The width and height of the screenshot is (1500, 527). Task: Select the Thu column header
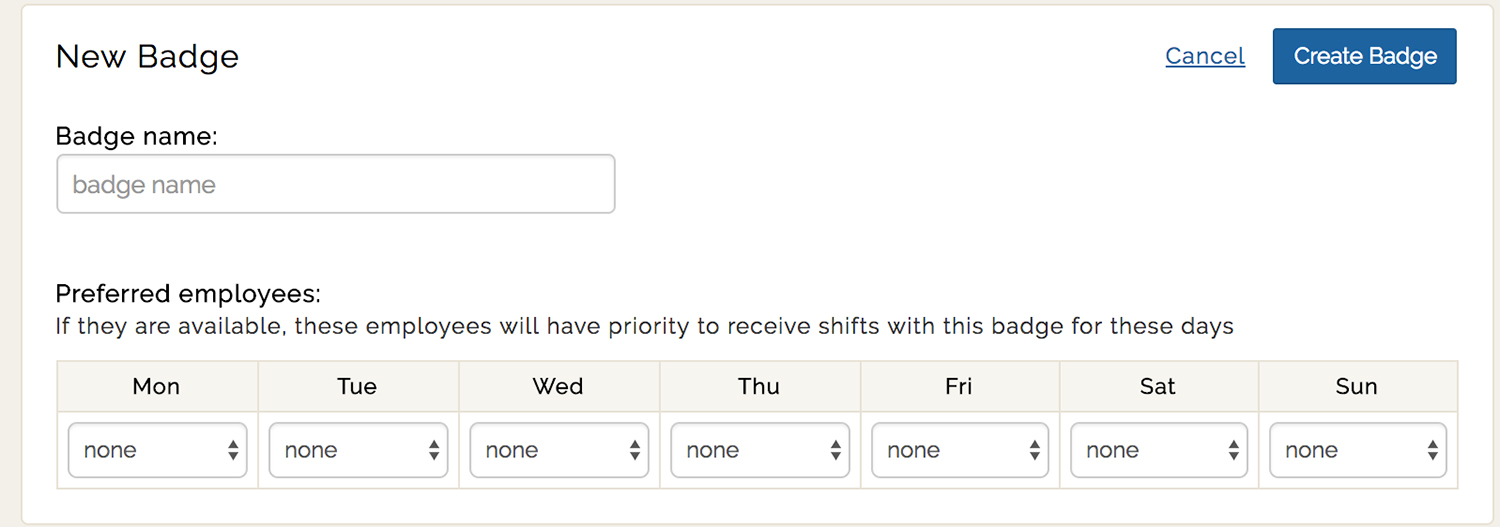point(759,387)
